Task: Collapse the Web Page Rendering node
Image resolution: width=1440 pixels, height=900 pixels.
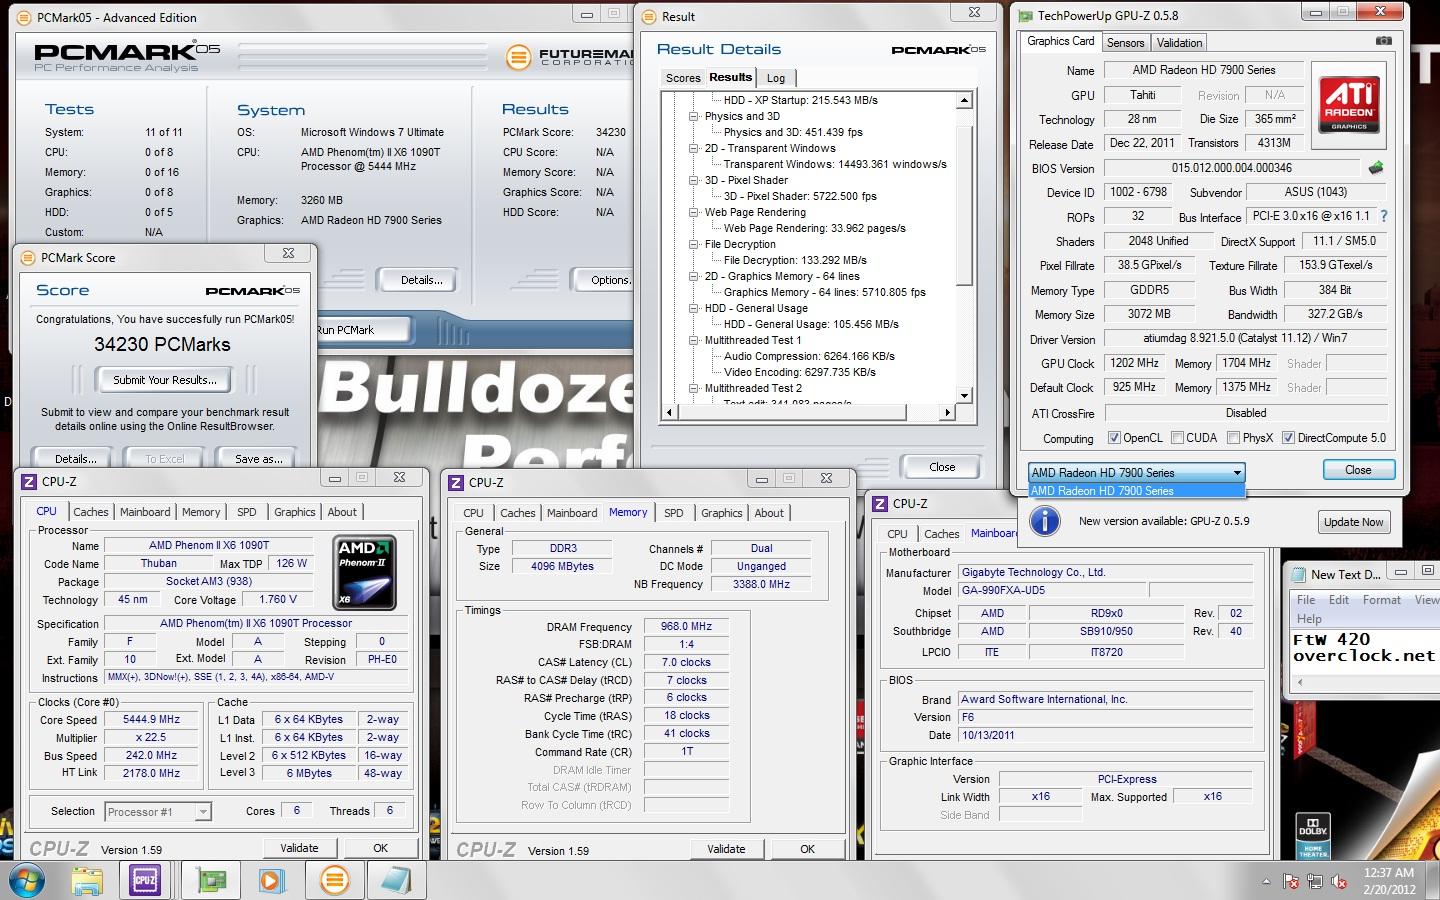Action: click(x=694, y=212)
